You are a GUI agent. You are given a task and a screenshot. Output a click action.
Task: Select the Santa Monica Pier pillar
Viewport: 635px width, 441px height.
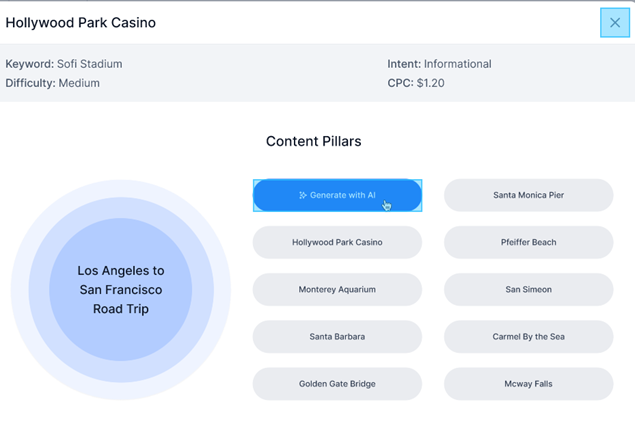click(528, 195)
